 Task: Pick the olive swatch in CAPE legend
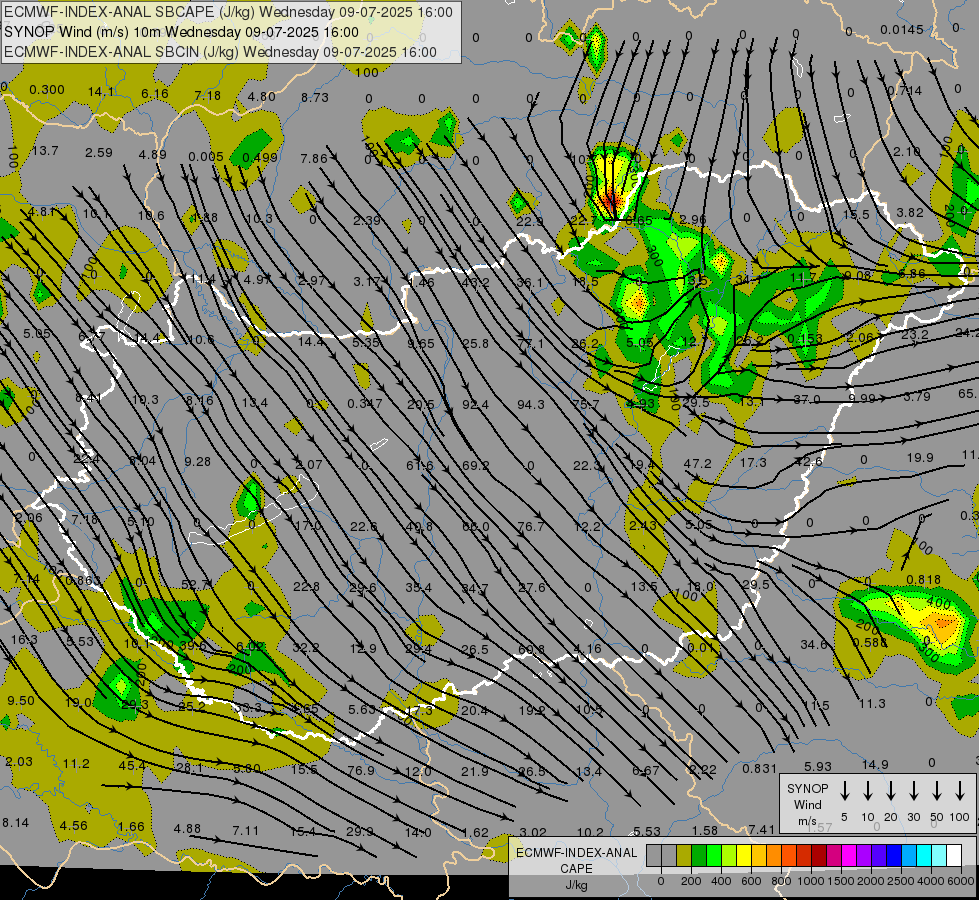684,855
